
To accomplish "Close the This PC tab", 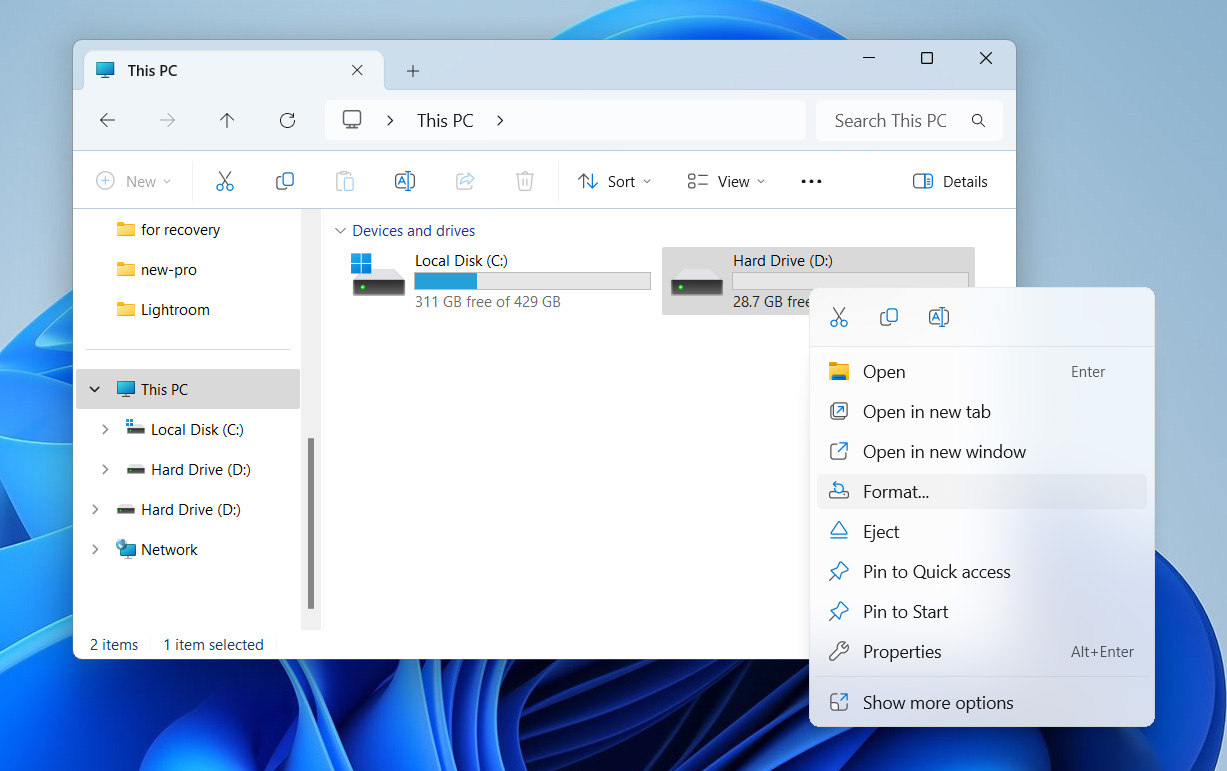I will pyautogui.click(x=358, y=70).
